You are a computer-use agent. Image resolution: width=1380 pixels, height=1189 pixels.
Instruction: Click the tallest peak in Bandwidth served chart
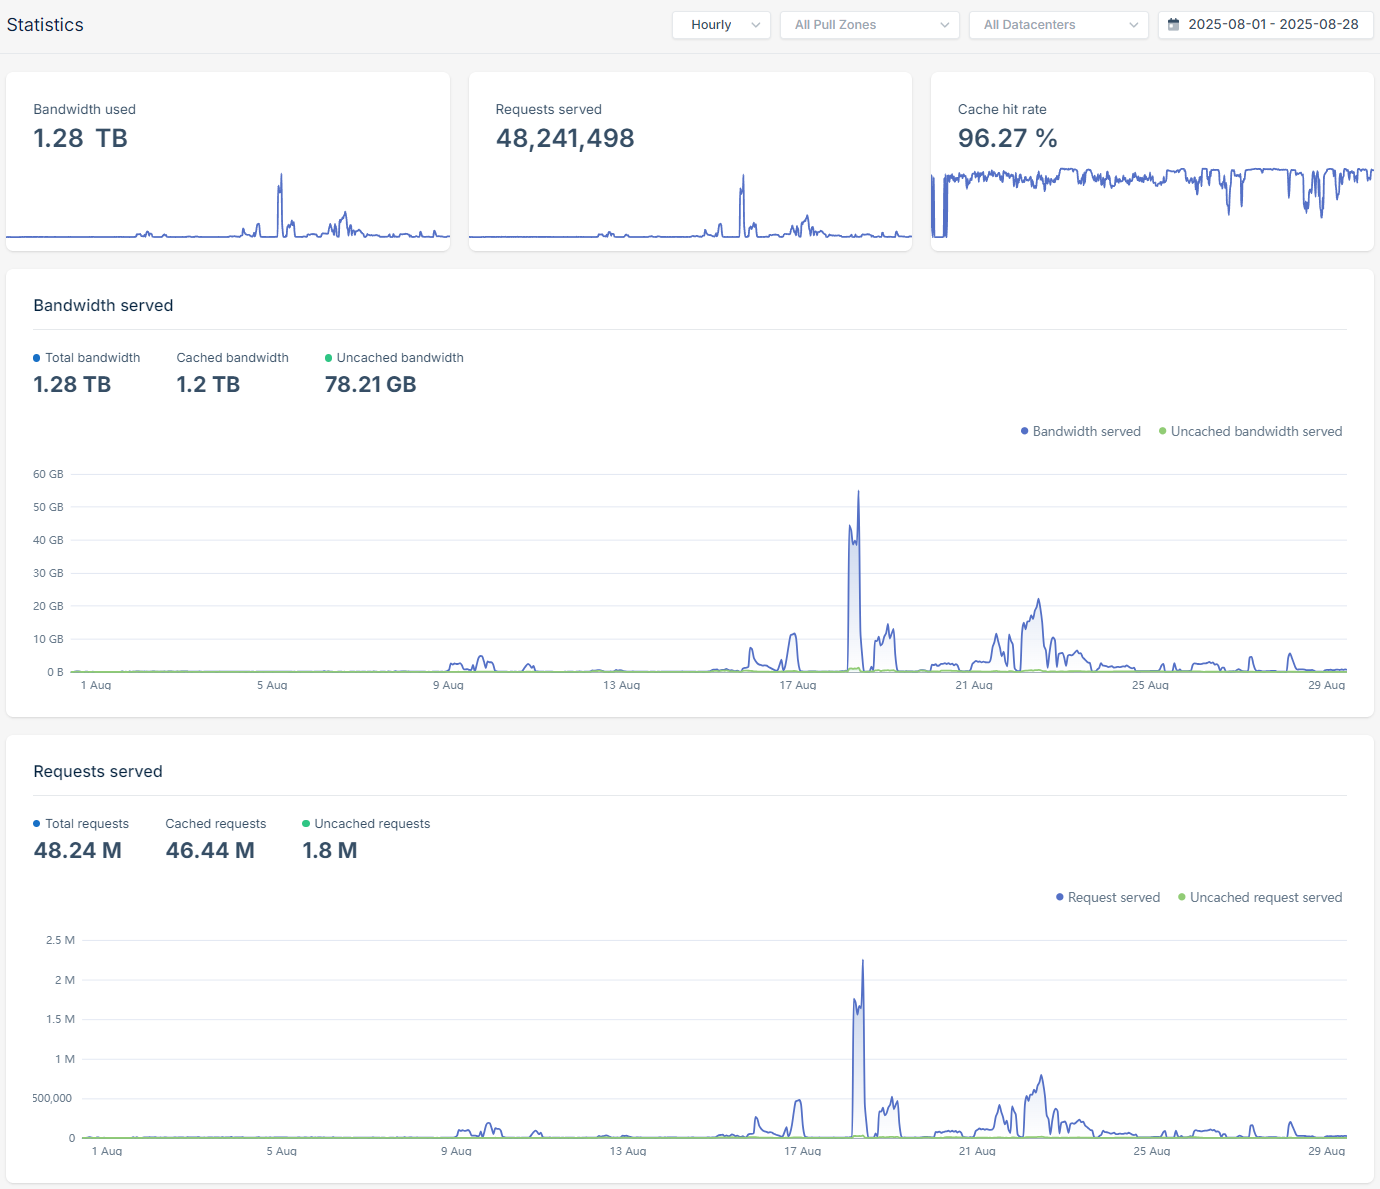click(x=858, y=493)
